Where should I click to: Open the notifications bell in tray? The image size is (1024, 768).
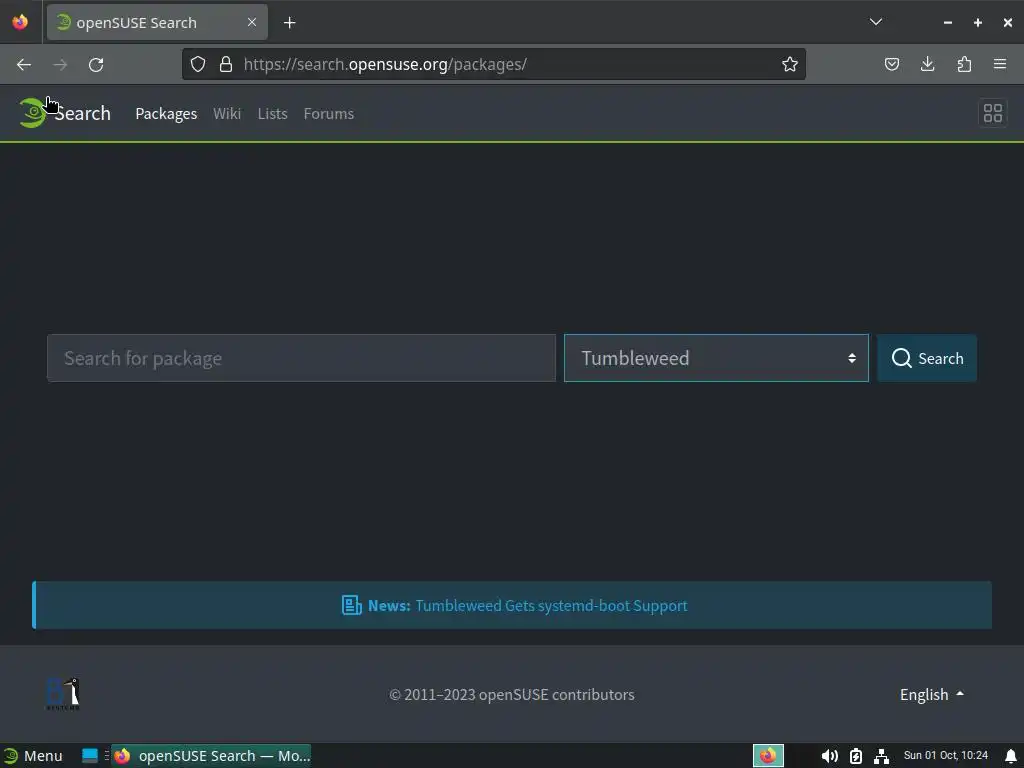tap(1011, 756)
